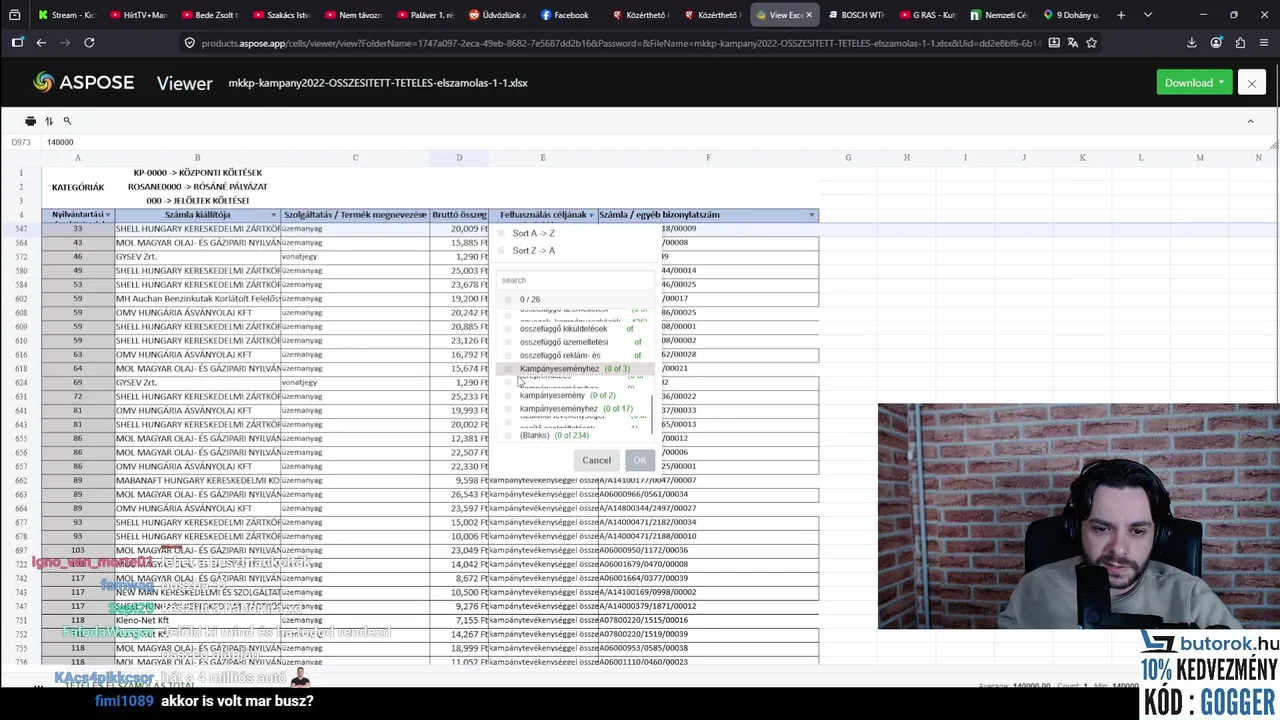Click formula bar value 140000
This screenshot has height=720, width=1280.
[60, 142]
